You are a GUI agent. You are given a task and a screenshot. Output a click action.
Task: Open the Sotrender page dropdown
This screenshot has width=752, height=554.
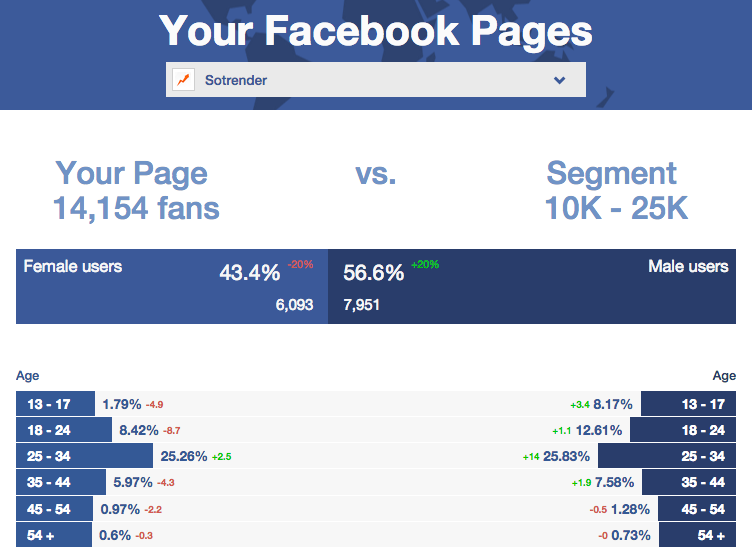point(375,80)
